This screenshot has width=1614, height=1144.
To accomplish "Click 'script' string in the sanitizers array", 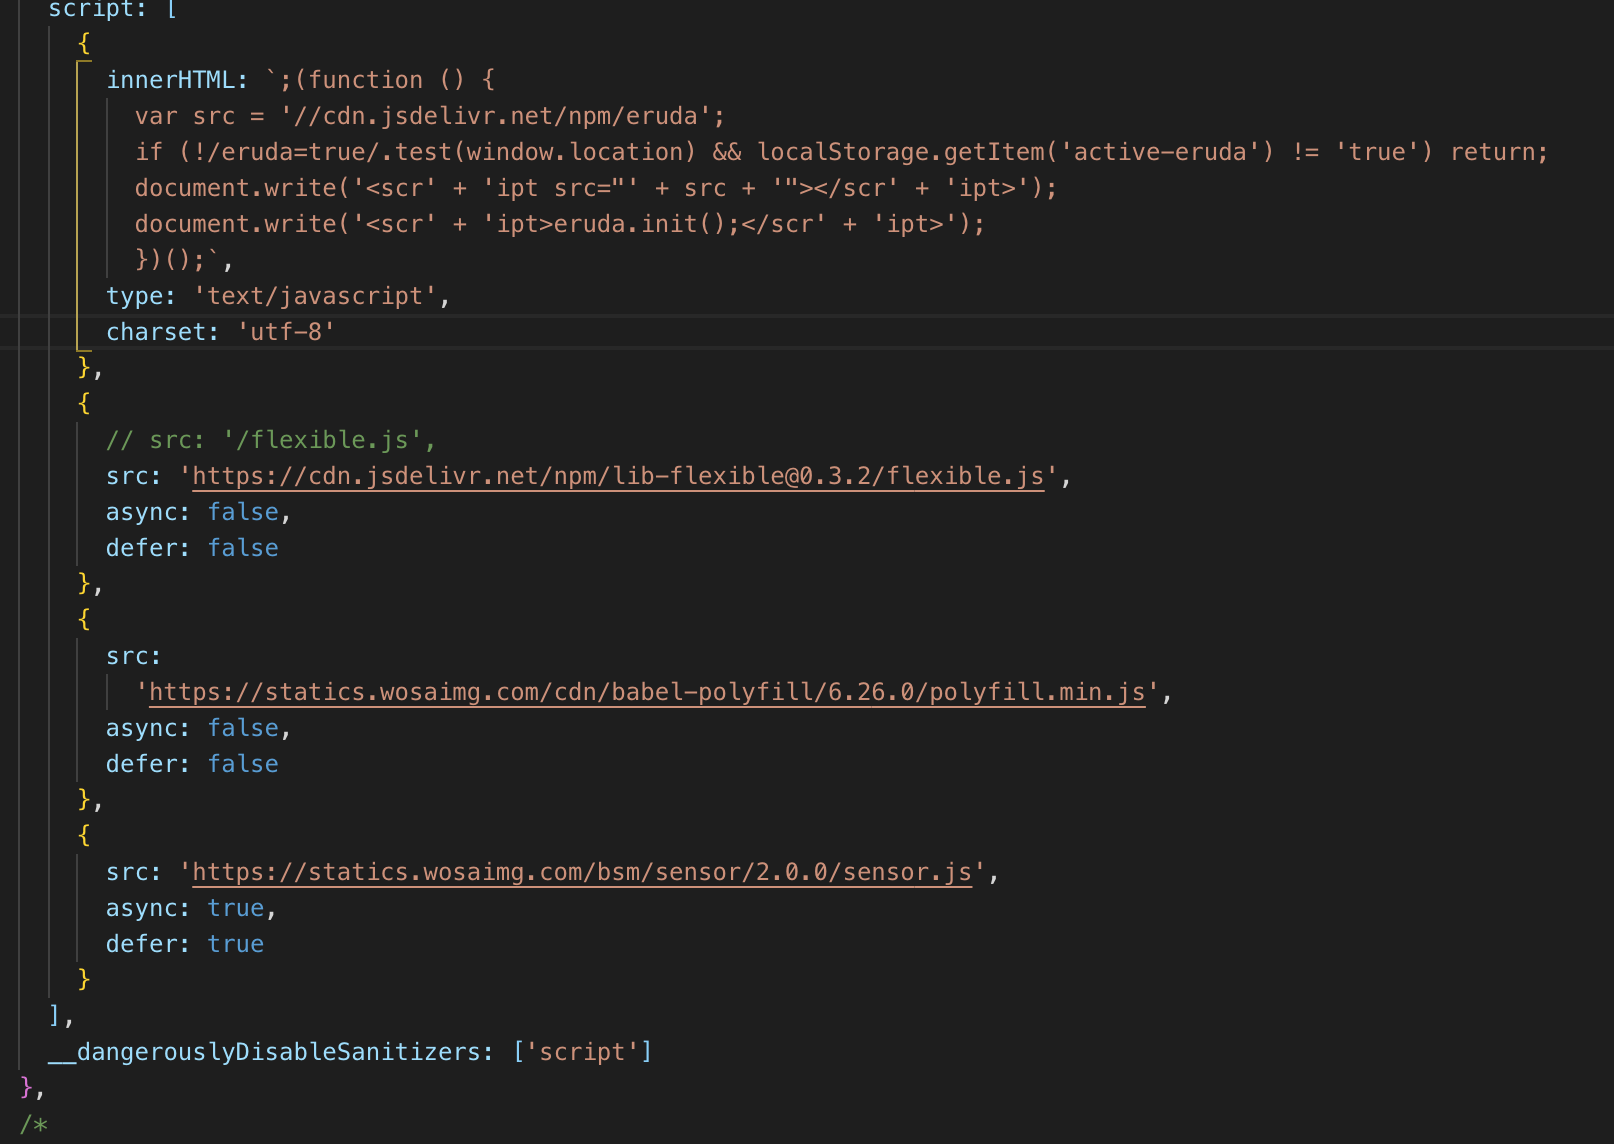I will 582,1052.
